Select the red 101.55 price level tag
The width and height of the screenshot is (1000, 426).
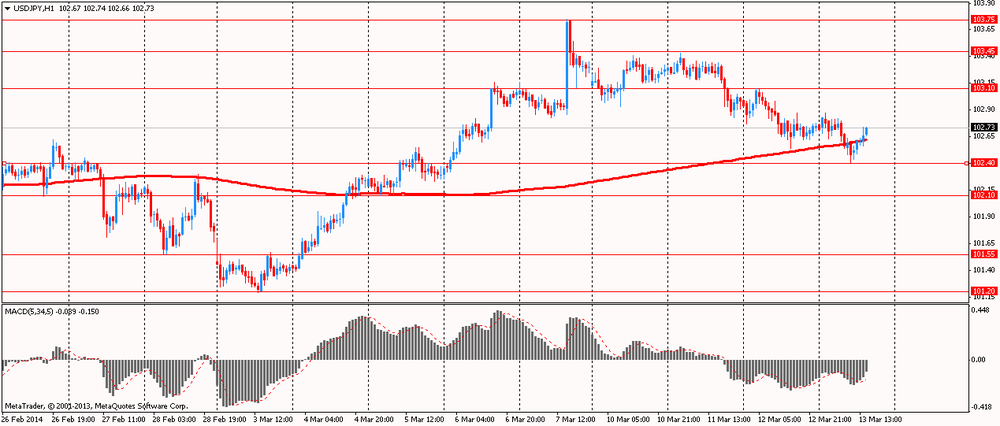point(983,254)
